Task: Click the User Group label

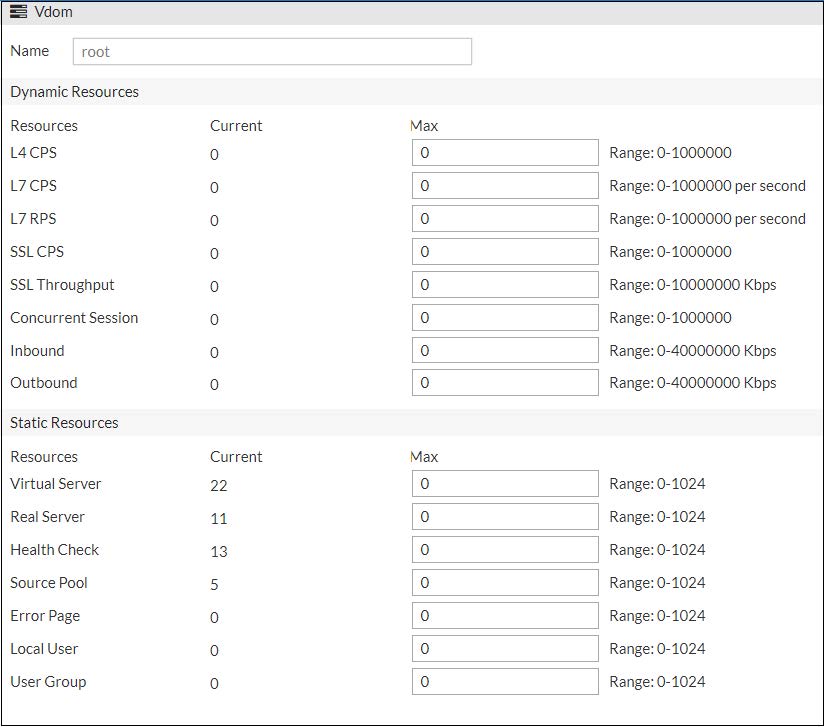Action: click(x=48, y=682)
